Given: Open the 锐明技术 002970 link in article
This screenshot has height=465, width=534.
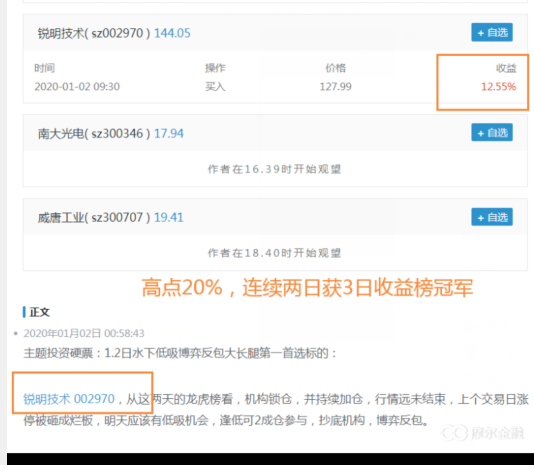Looking at the screenshot, I should click(69, 399).
